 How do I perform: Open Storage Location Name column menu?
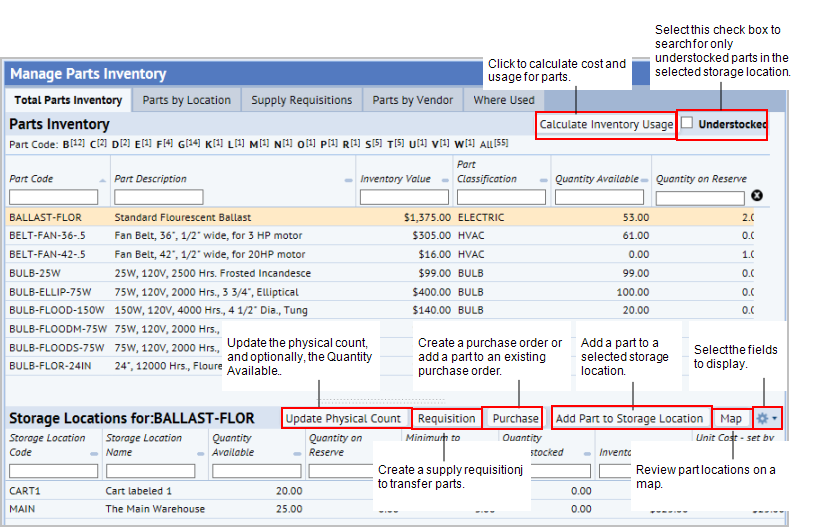tap(201, 454)
